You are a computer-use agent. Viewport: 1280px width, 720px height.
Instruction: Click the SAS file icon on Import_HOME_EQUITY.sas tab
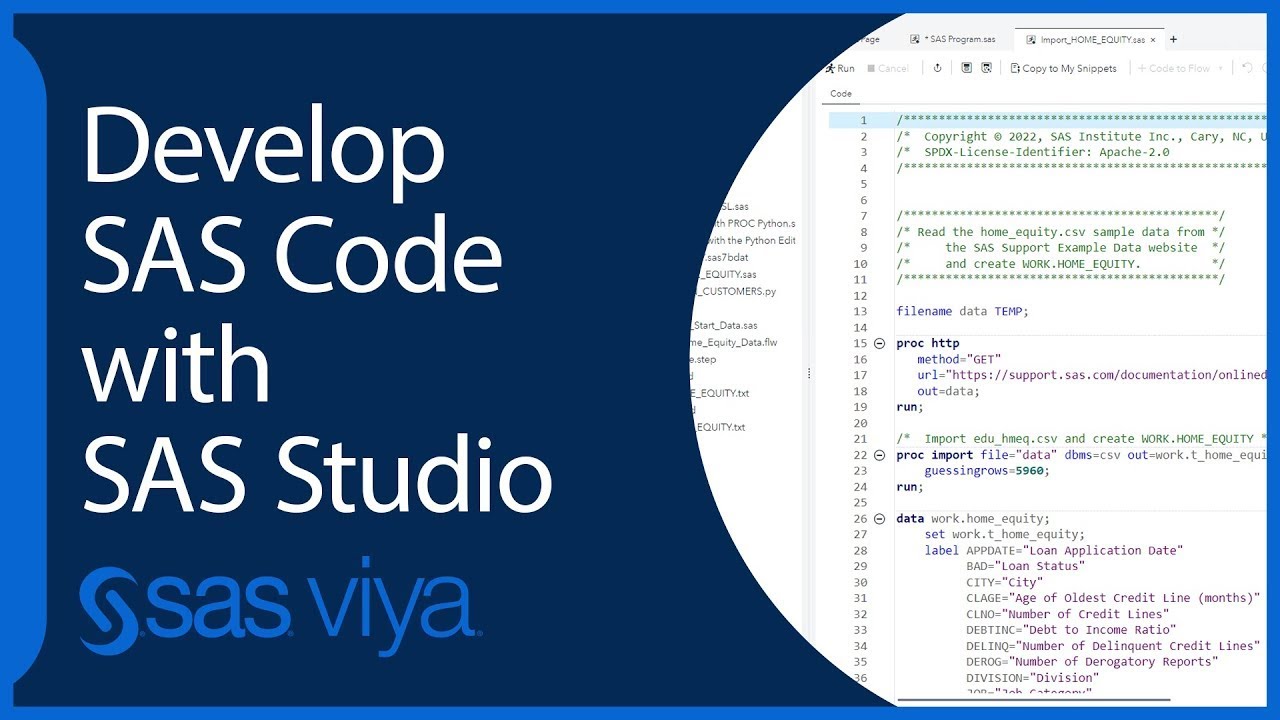click(x=1031, y=39)
